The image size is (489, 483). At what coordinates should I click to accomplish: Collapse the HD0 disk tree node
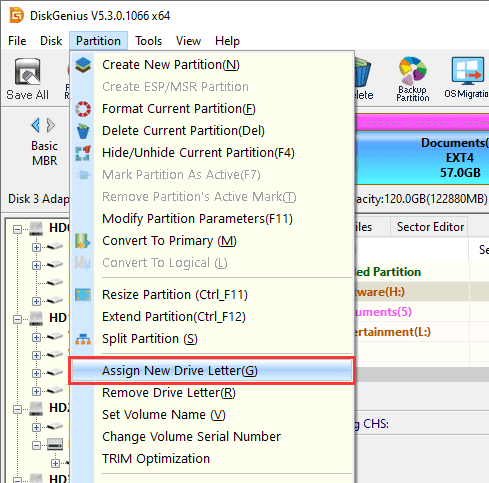pos(17,229)
